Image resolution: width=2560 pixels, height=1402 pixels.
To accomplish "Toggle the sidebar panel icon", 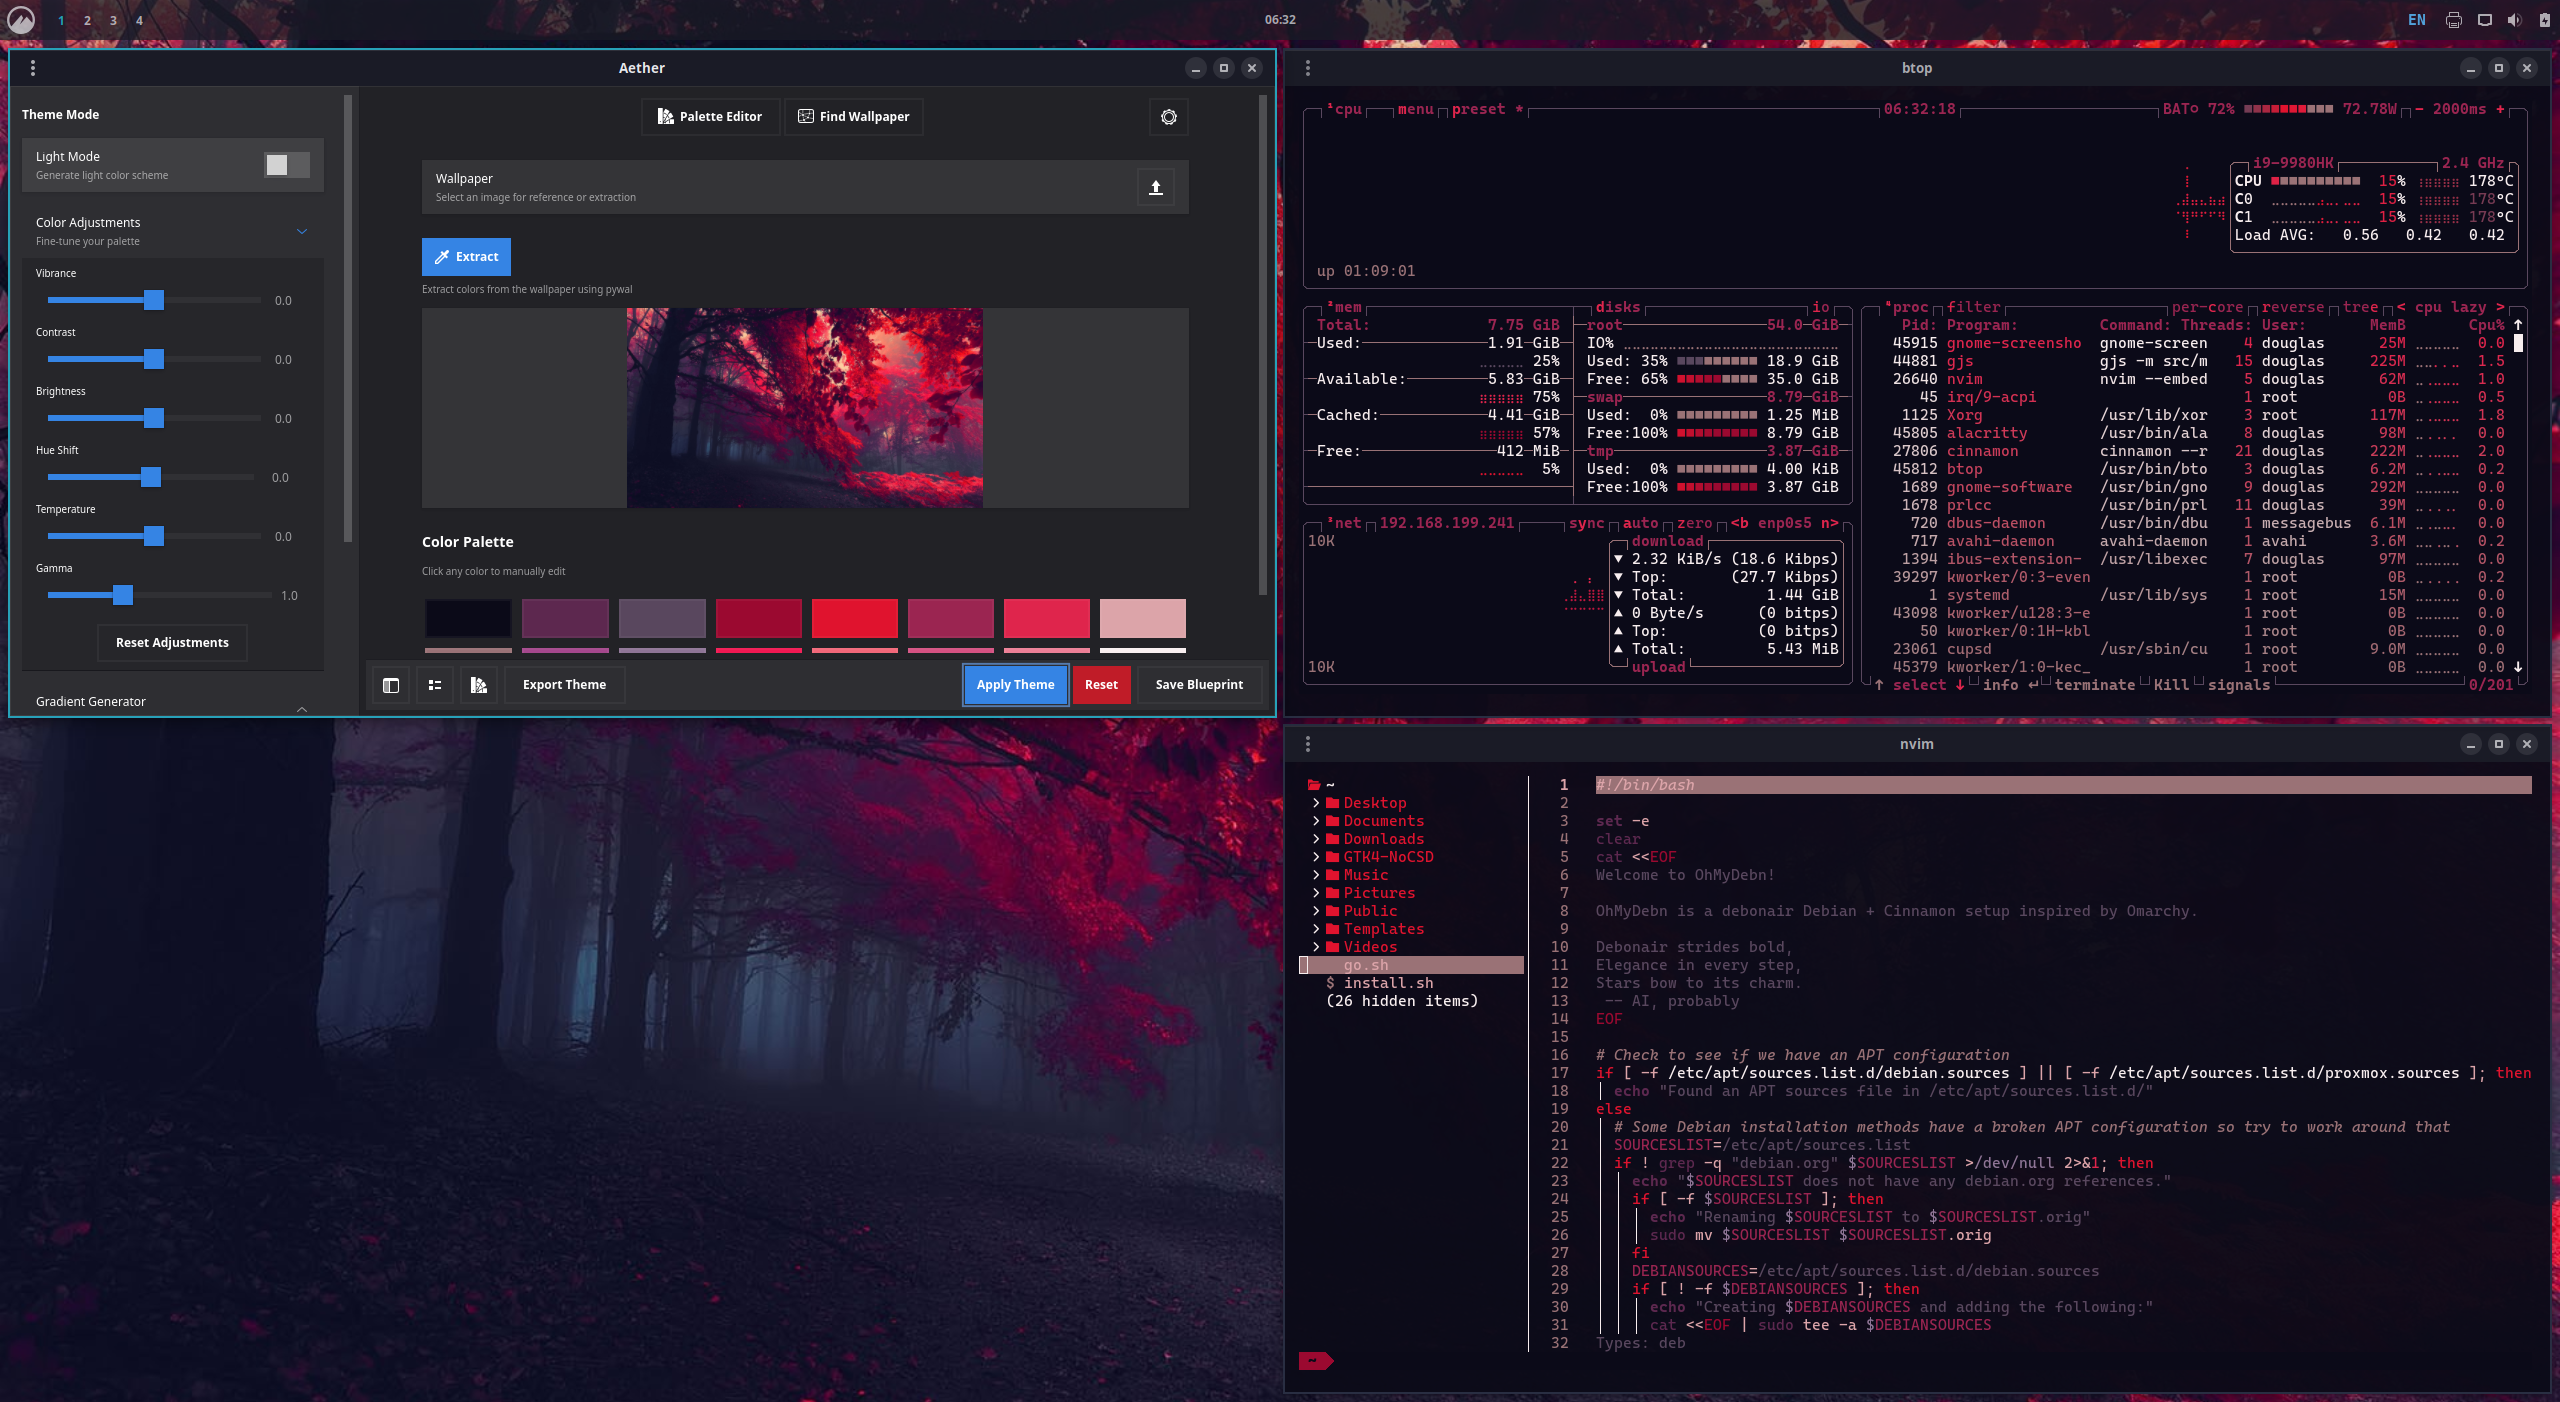I will pos(391,685).
